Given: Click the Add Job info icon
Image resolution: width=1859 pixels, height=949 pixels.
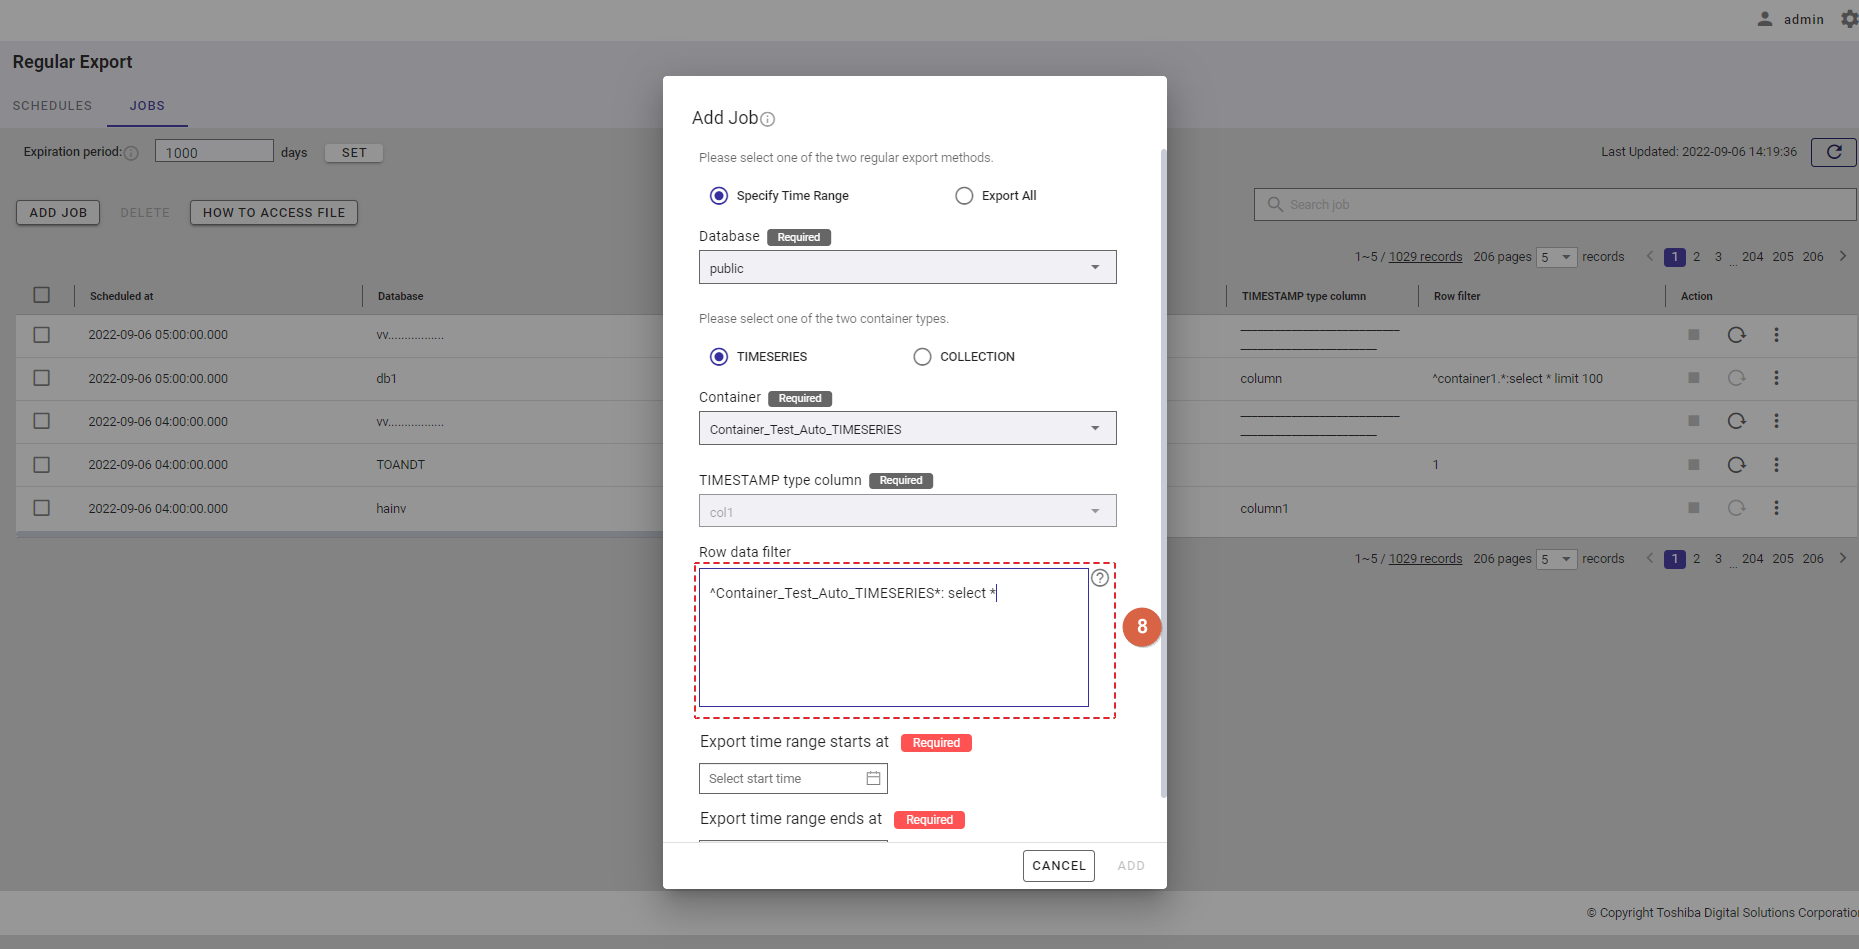Looking at the screenshot, I should (x=767, y=119).
